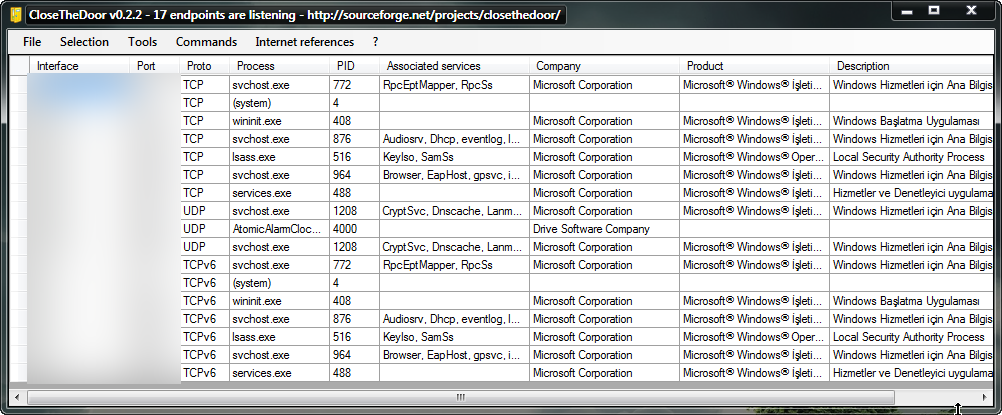Select the Drive Software Company cell

(604, 229)
